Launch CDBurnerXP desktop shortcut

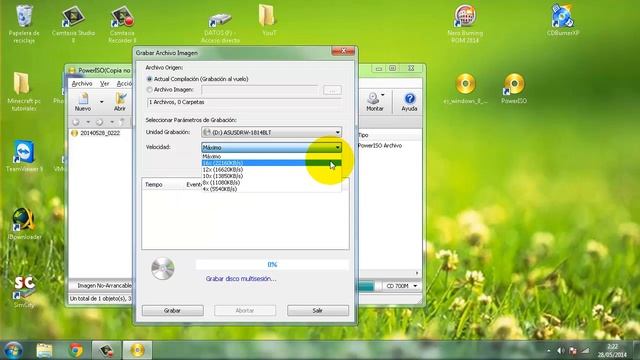point(563,20)
